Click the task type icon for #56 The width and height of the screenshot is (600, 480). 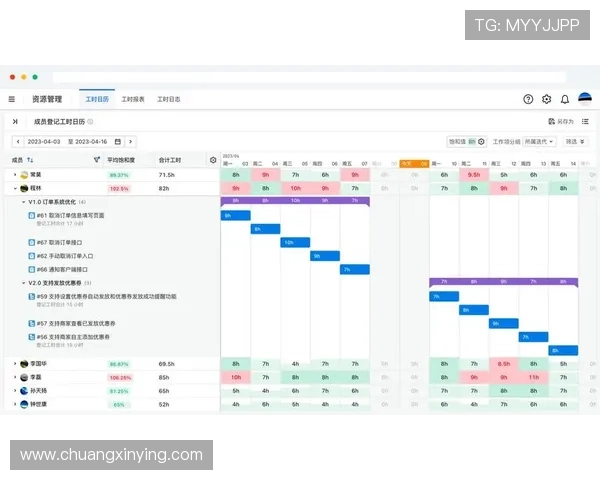[32, 337]
